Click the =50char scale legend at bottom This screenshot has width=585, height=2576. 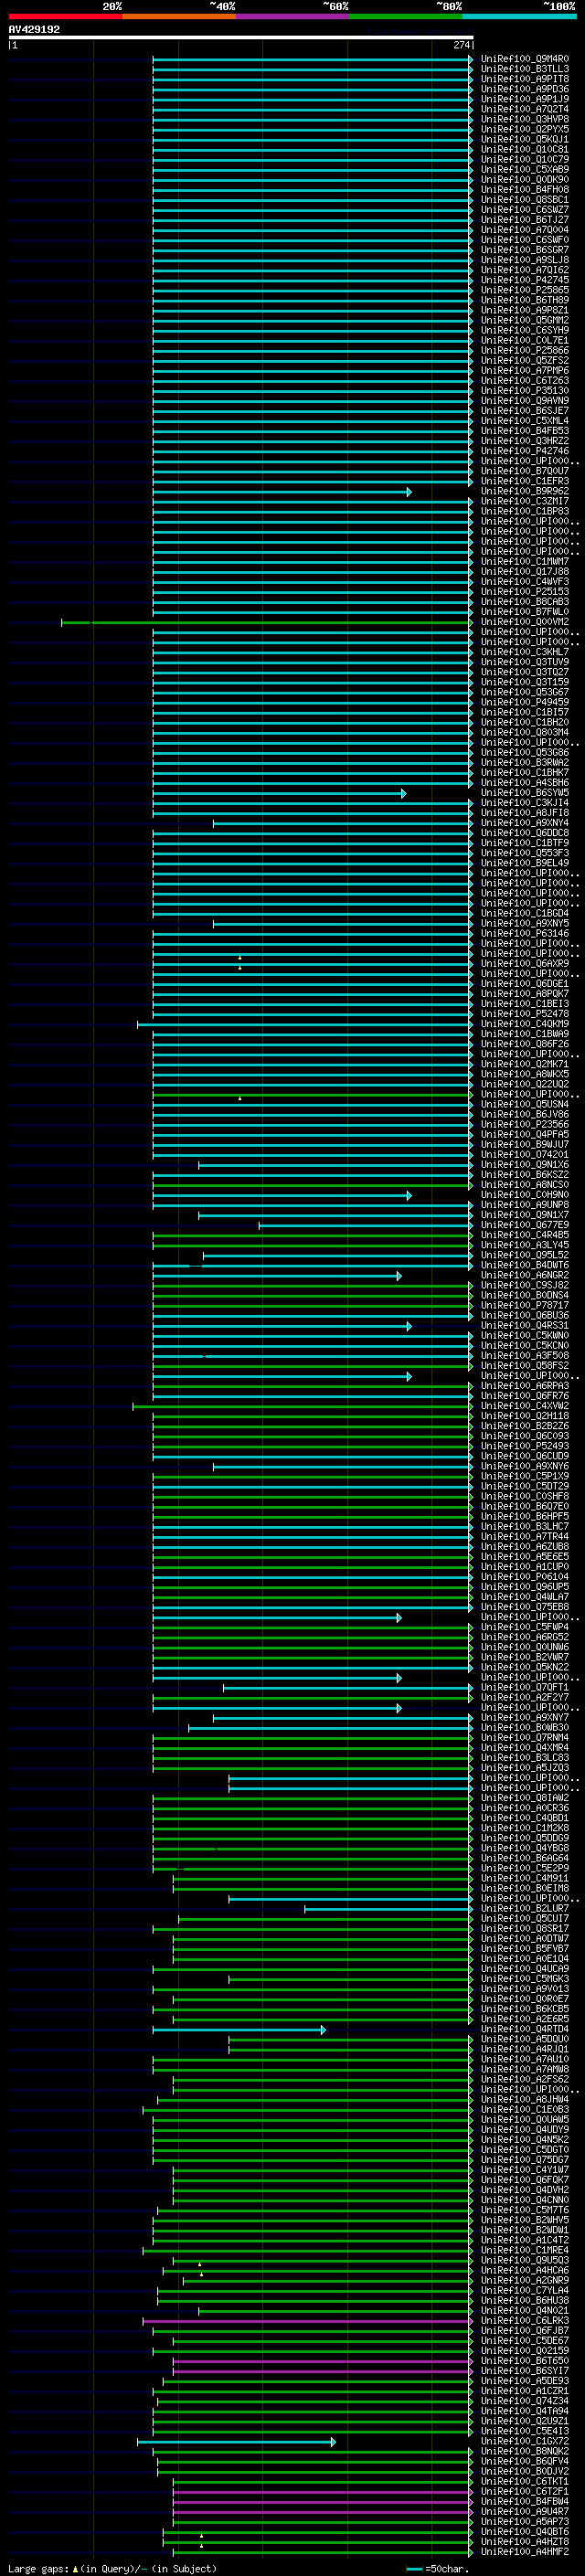438,2568
